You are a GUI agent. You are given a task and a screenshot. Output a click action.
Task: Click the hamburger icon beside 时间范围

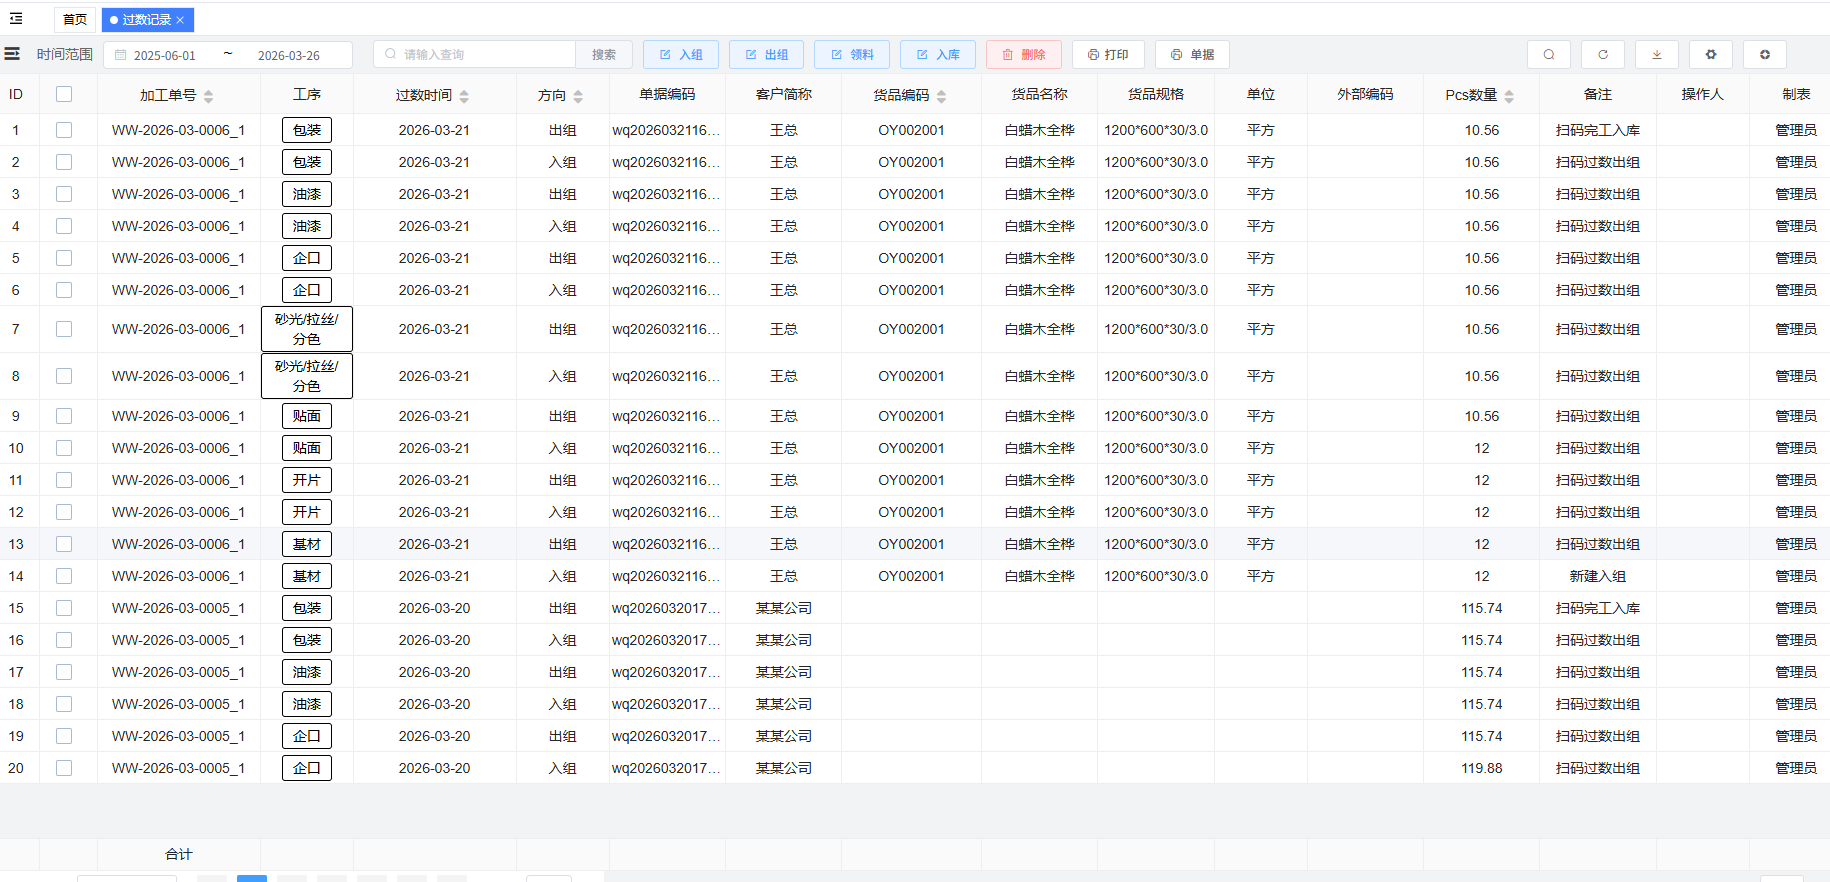12,54
